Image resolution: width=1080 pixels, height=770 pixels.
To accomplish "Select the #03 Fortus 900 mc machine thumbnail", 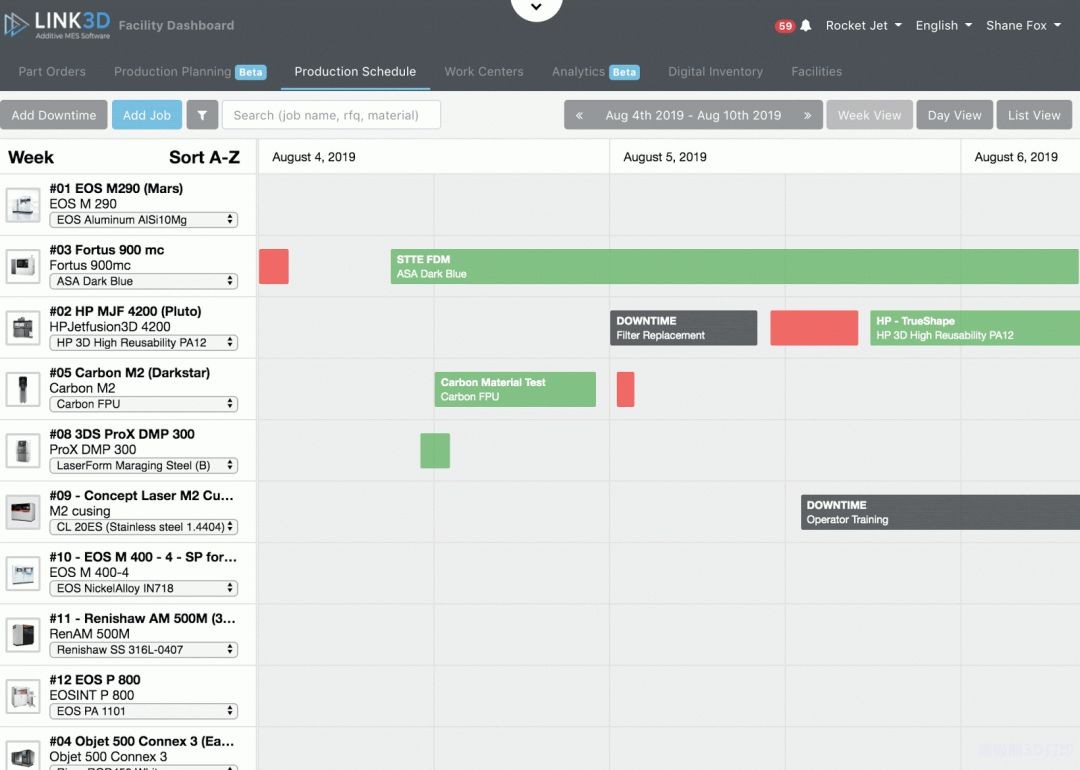I will 23,266.
